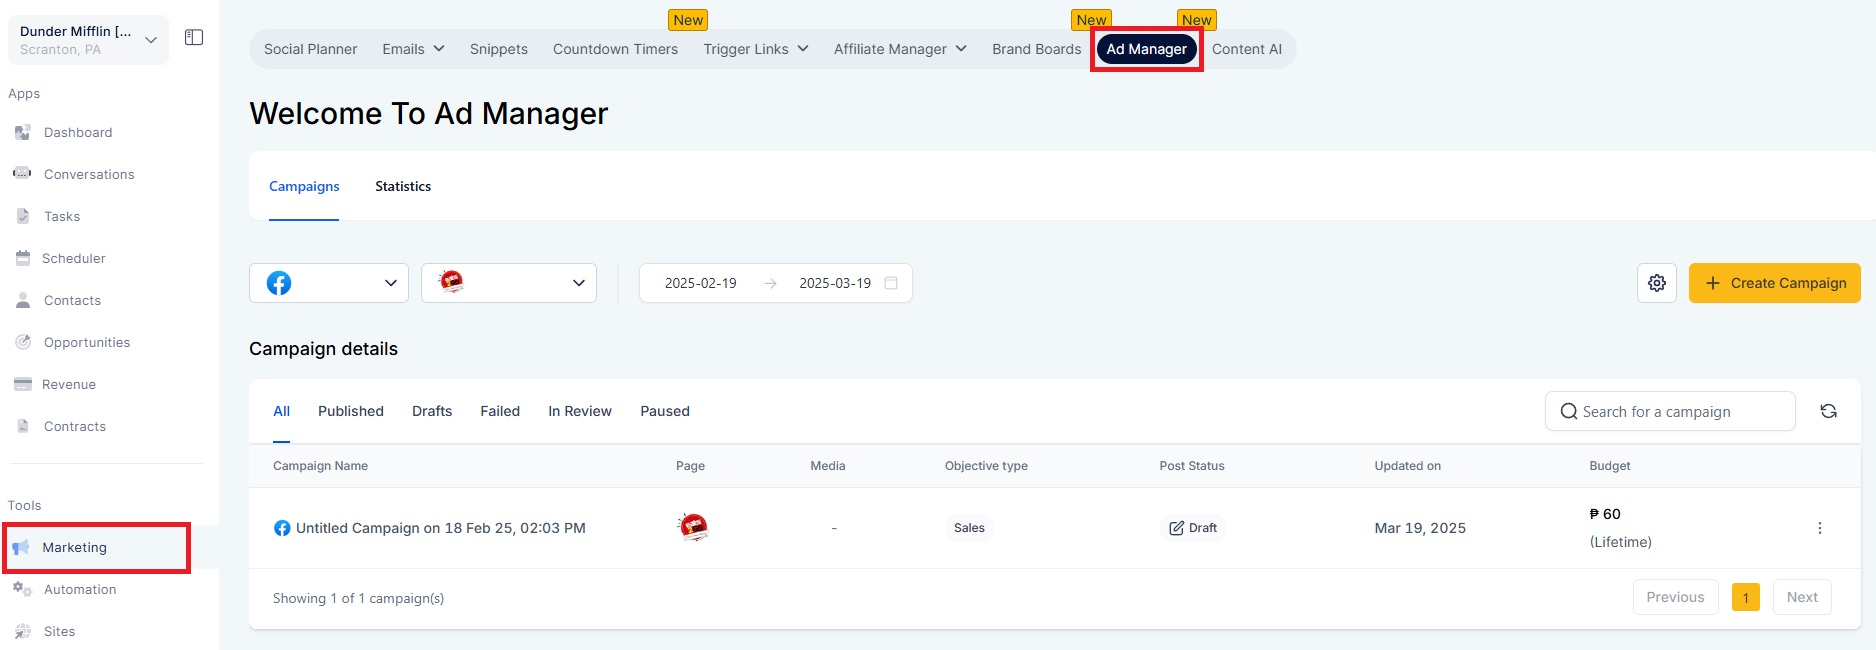This screenshot has height=650, width=1876.
Task: Click the Contracts document icon
Action: click(23, 426)
